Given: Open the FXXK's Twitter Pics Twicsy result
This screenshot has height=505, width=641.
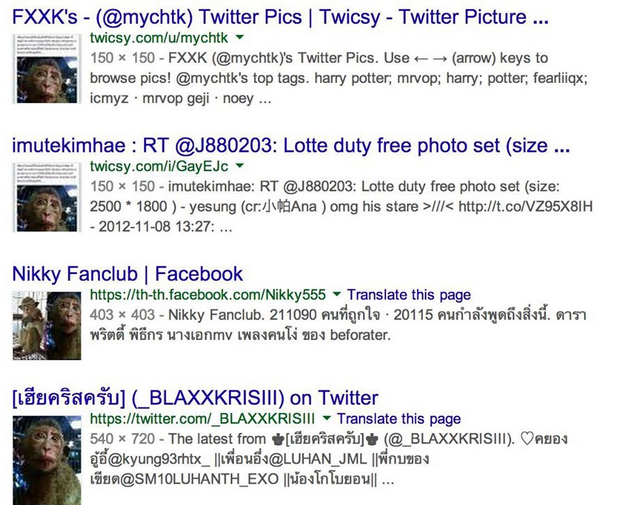Looking at the screenshot, I should click(280, 17).
